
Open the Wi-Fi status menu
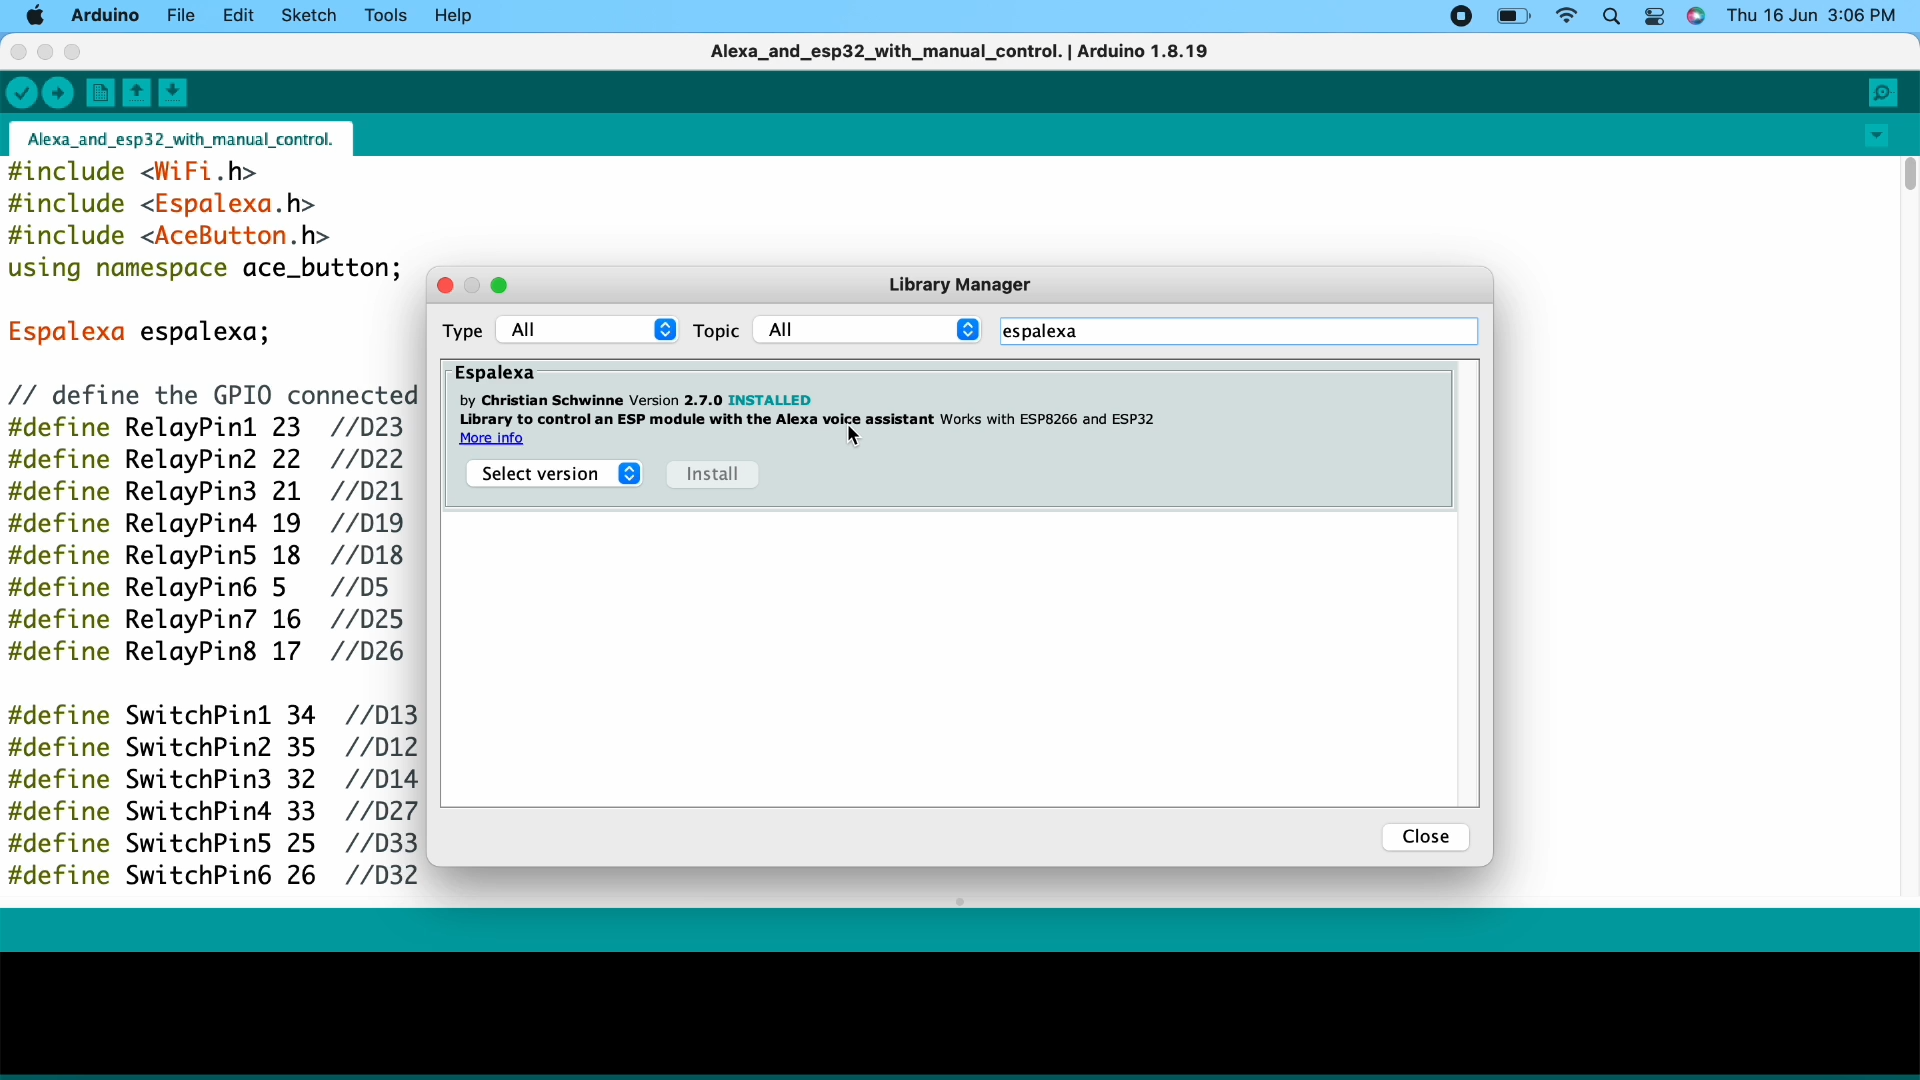[x=1567, y=17]
